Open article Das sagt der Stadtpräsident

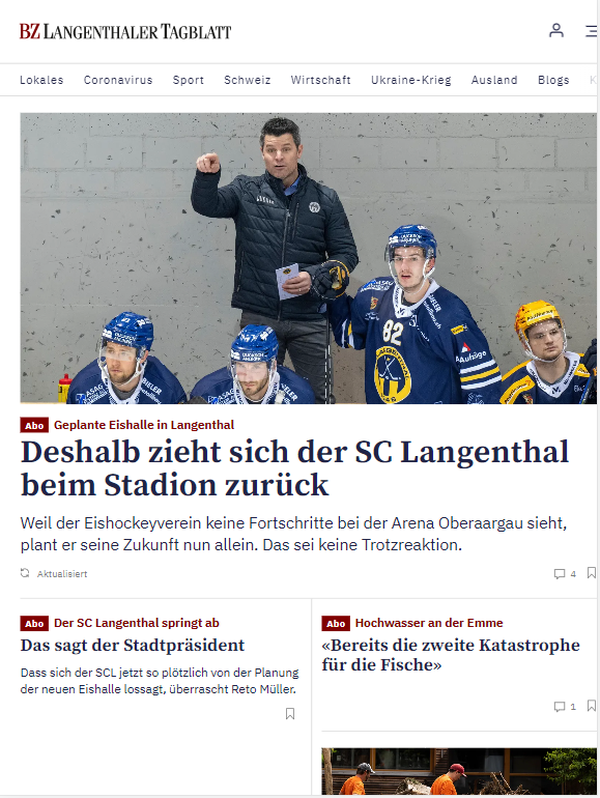click(x=132, y=645)
